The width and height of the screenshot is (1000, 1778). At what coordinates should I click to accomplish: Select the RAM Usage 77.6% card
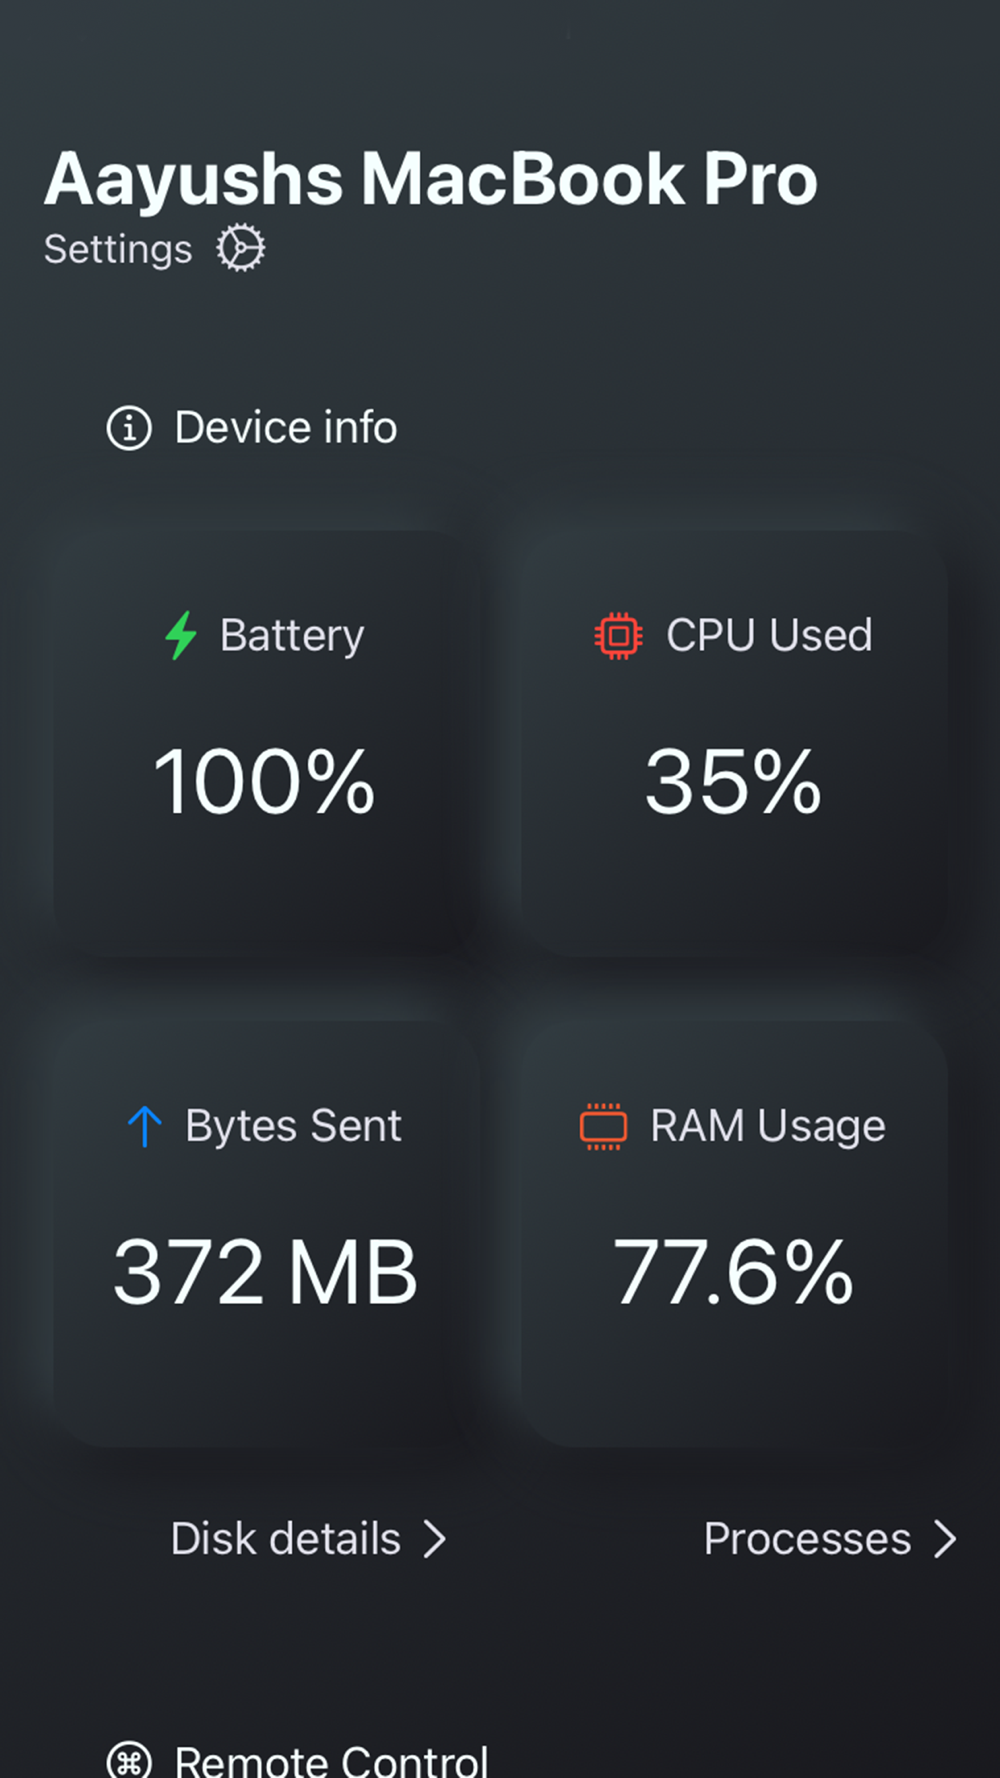[733, 1233]
